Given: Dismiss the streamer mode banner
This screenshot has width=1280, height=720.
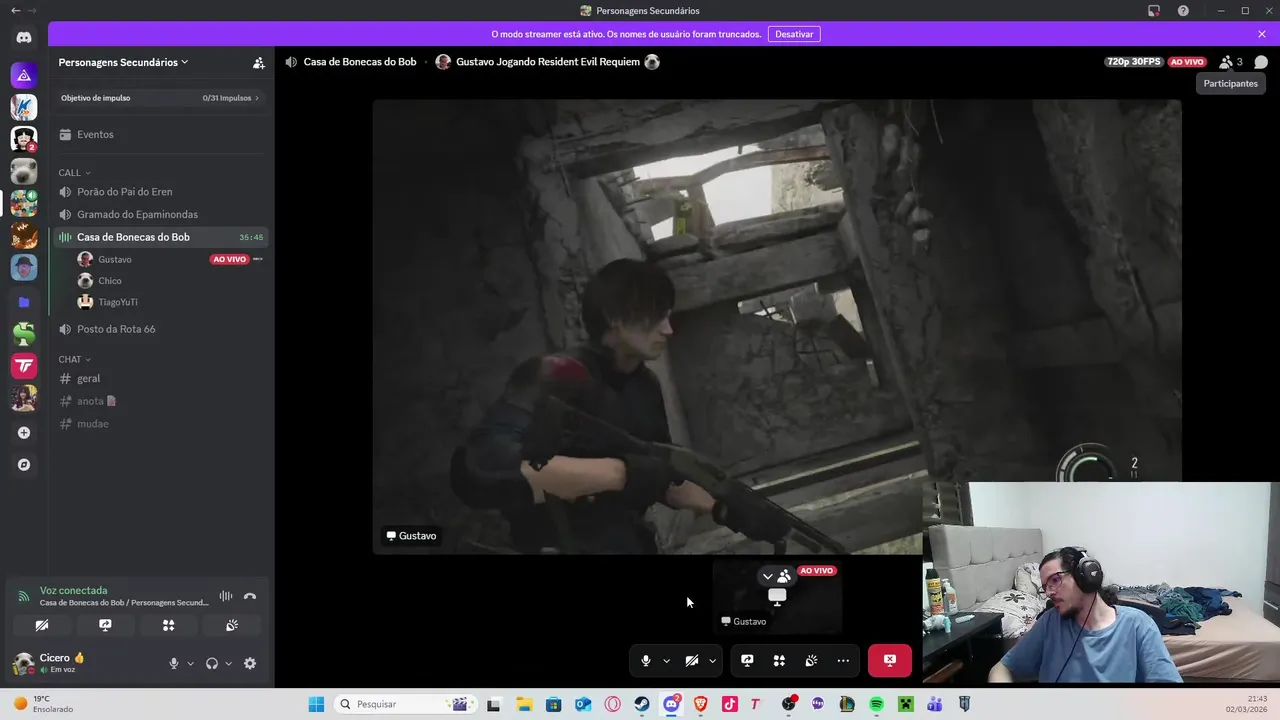Looking at the screenshot, I should 1262,34.
